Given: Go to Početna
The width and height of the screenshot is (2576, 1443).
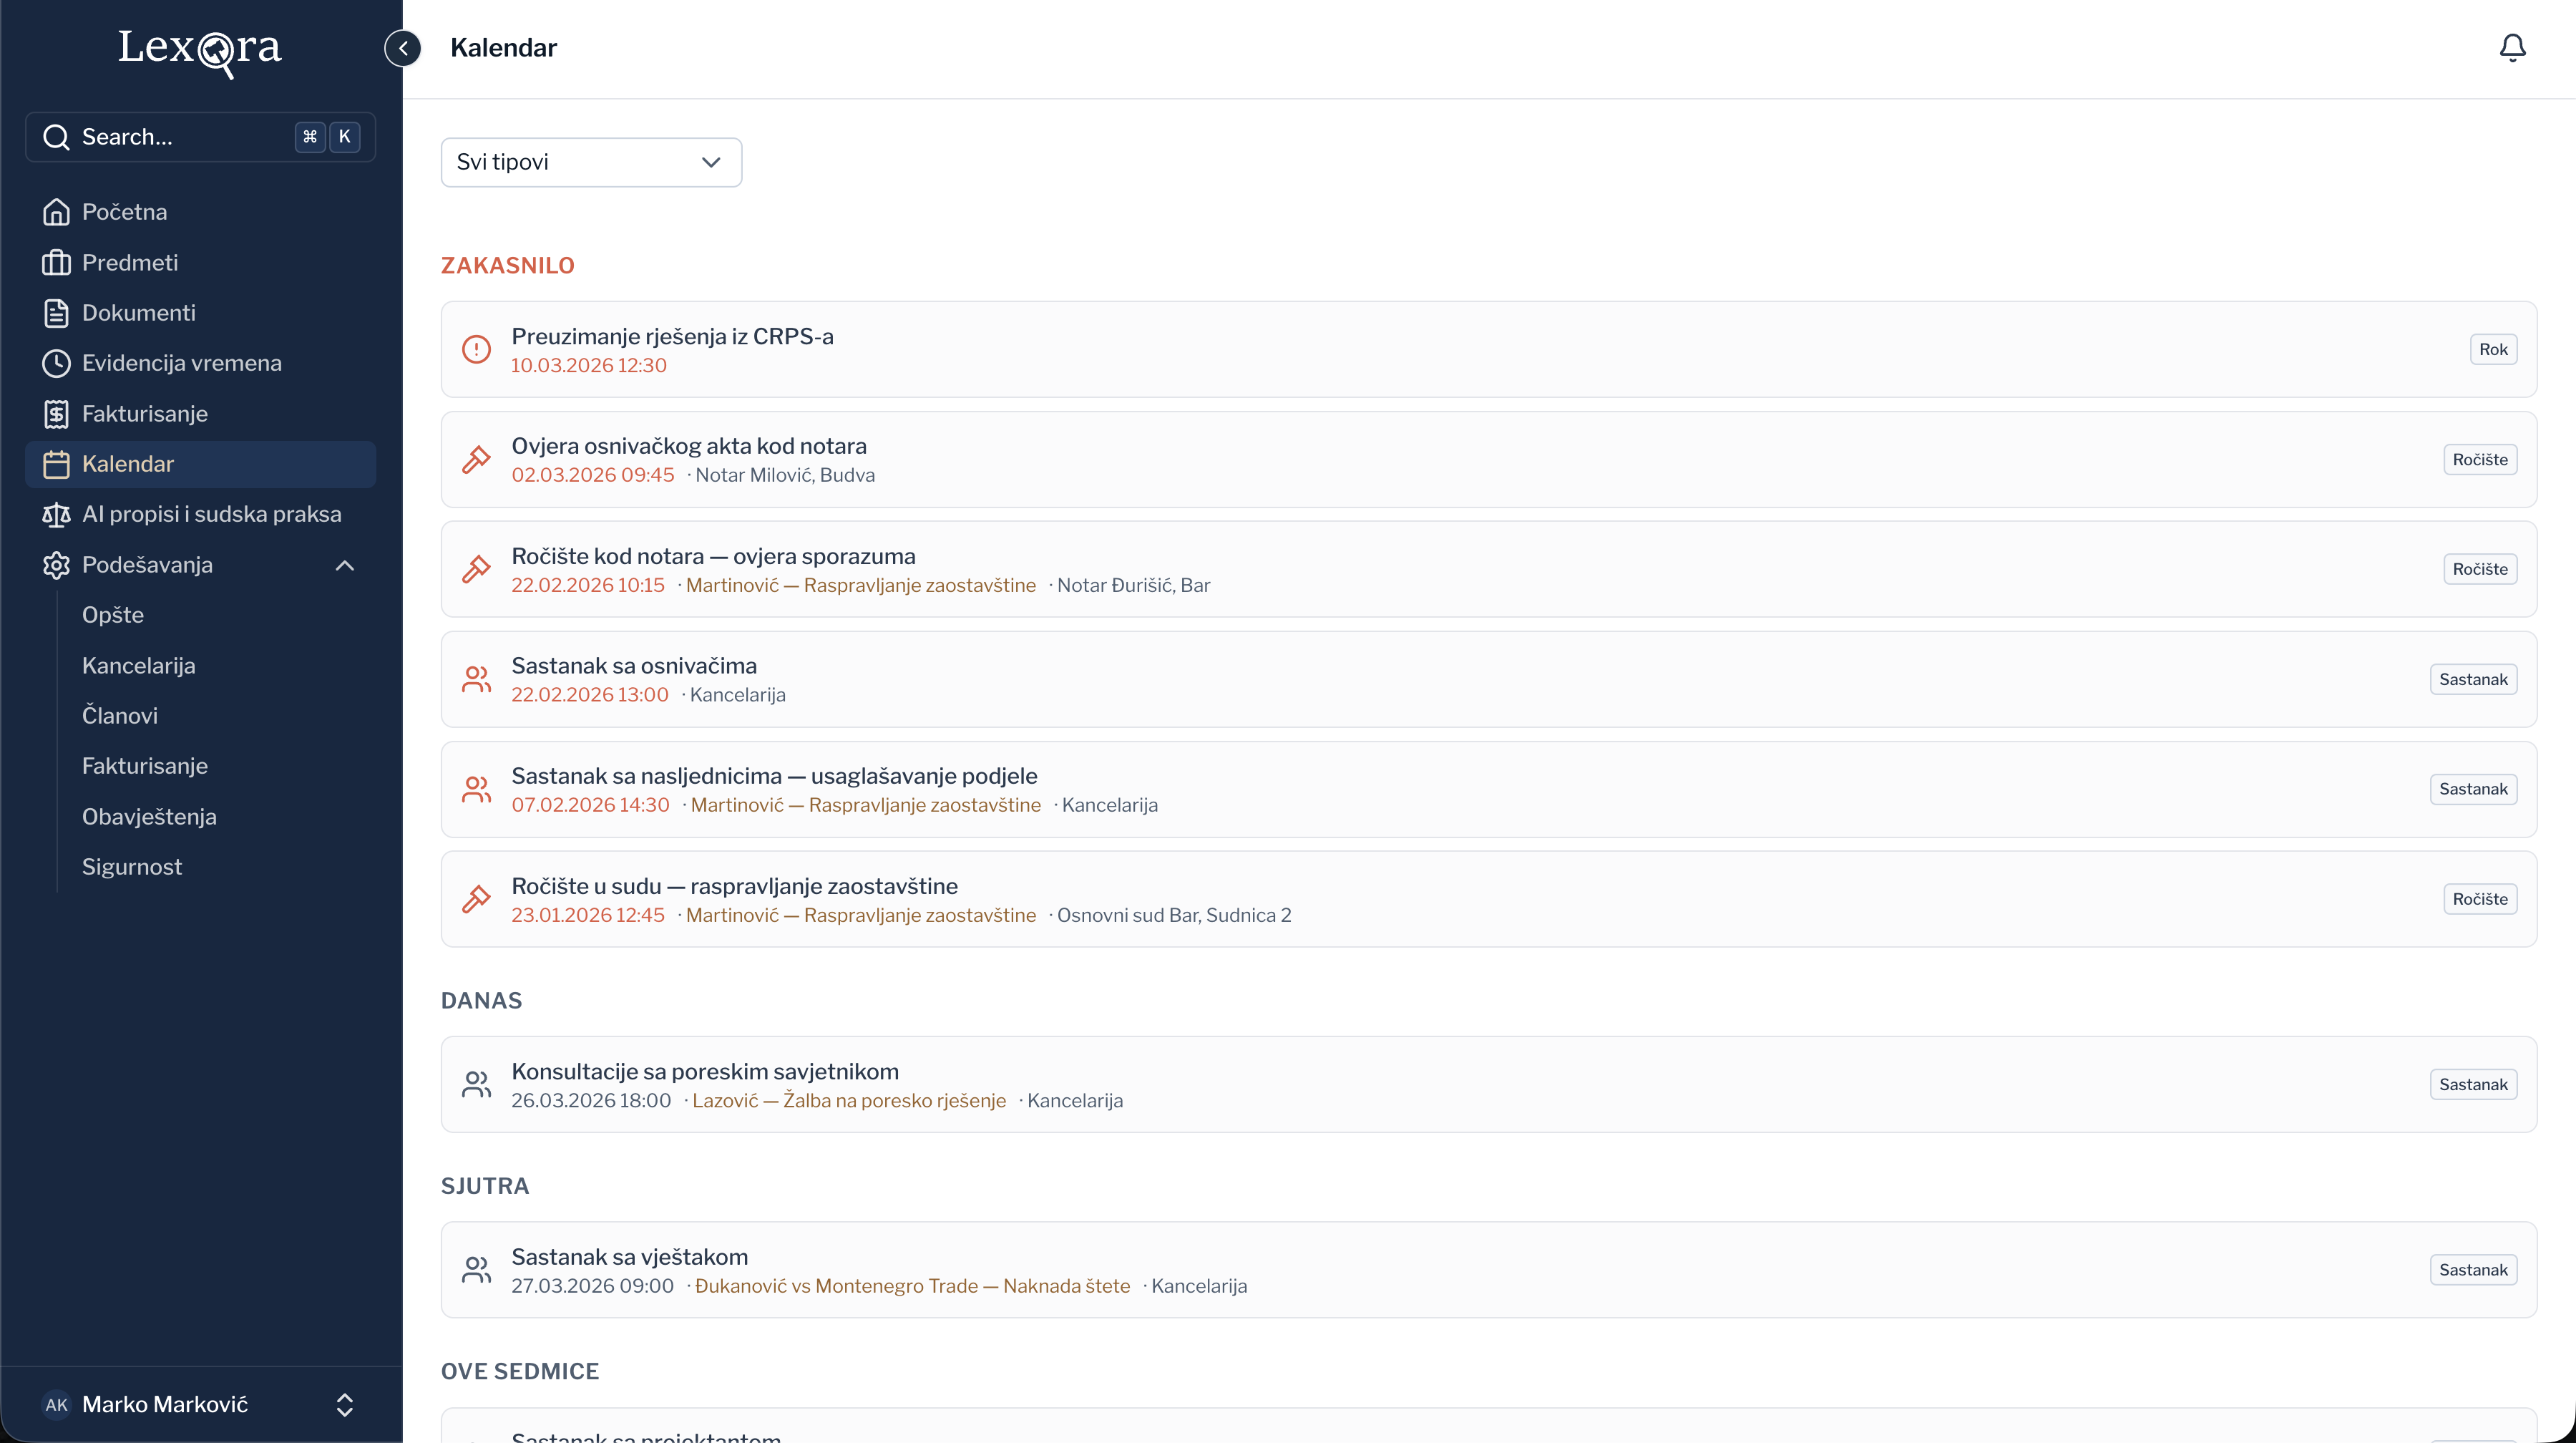Looking at the screenshot, I should pos(200,212).
